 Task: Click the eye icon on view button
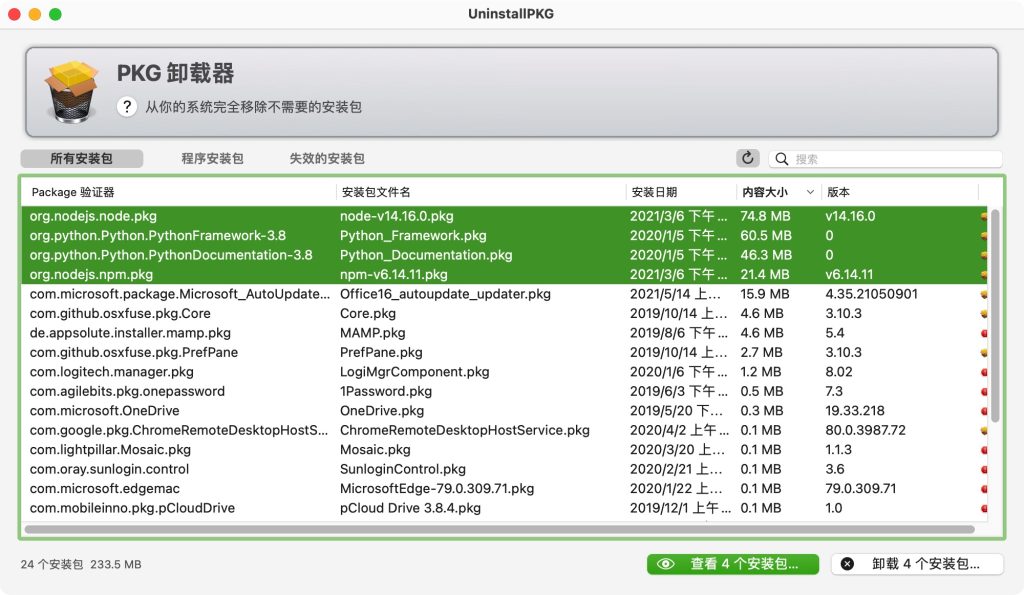pyautogui.click(x=665, y=564)
